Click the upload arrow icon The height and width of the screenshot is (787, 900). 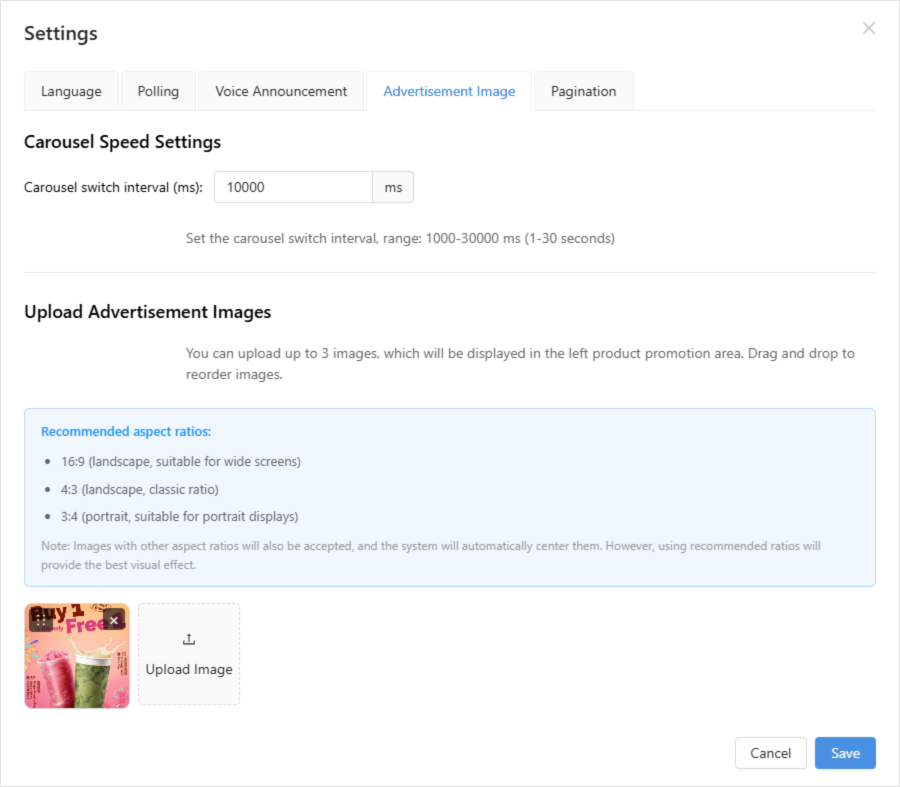point(189,640)
